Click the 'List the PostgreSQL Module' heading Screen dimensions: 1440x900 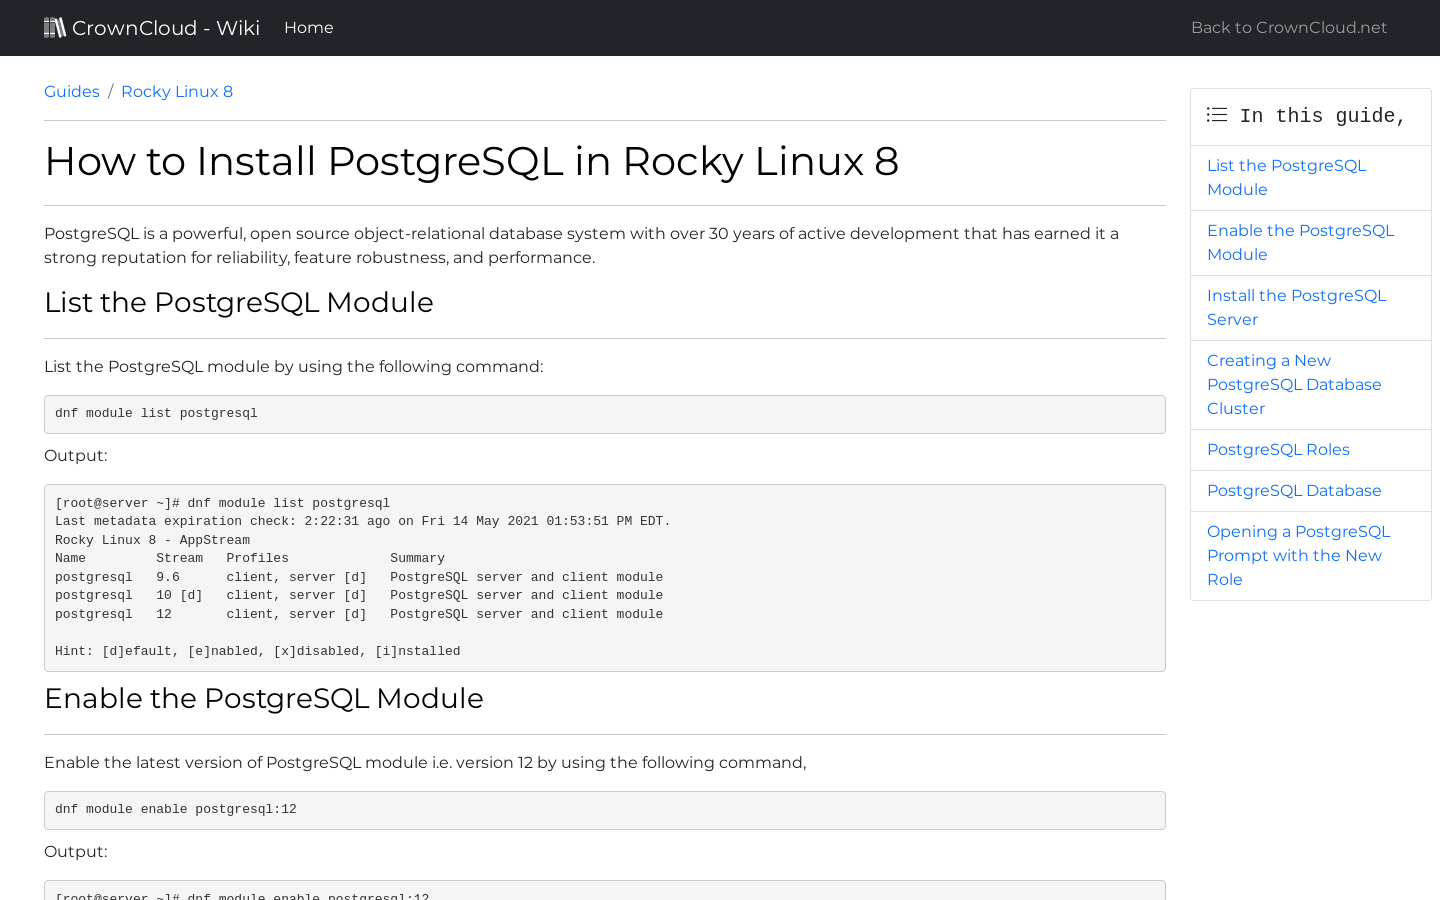coord(239,302)
